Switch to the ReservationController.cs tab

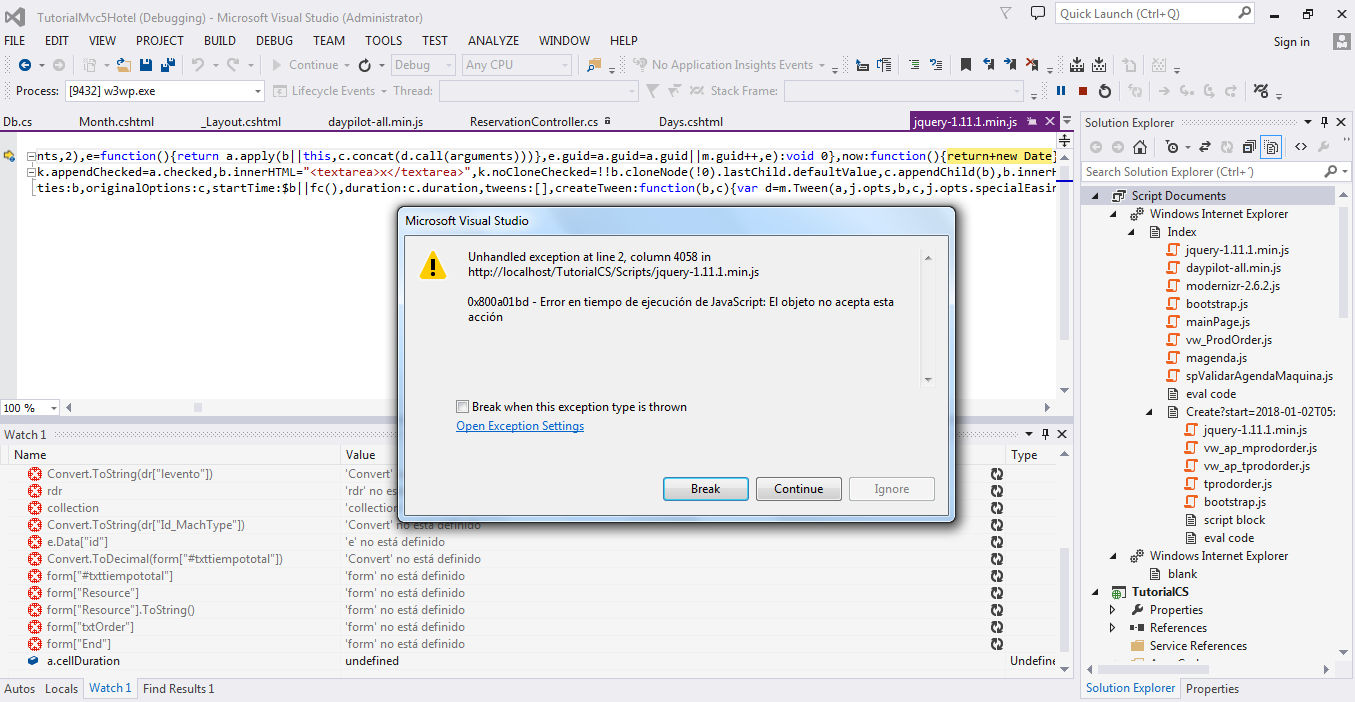point(534,122)
